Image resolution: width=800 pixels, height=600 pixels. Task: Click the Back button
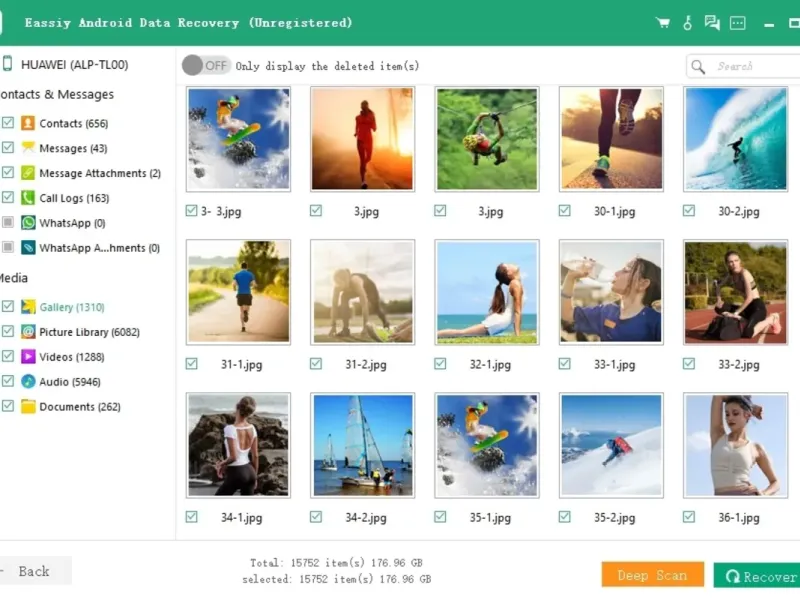(x=34, y=571)
